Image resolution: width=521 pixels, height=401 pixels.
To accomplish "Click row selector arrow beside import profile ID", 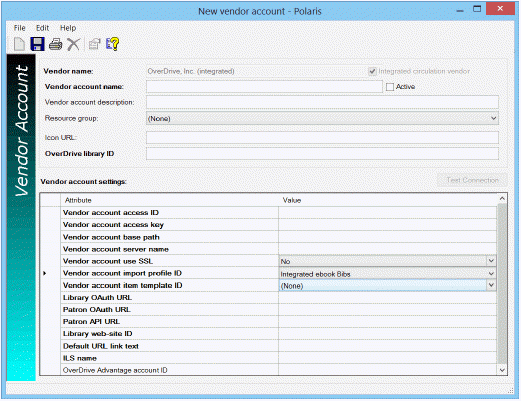I will tap(45, 274).
